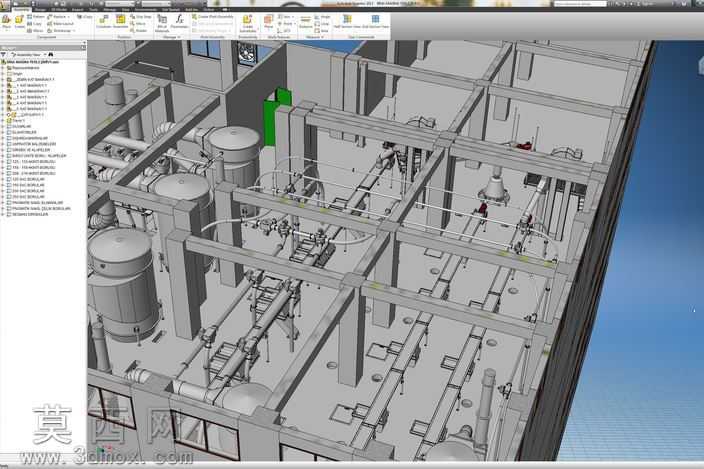Select the Rotate component tool
The width and height of the screenshot is (704, 469).
pos(138,31)
